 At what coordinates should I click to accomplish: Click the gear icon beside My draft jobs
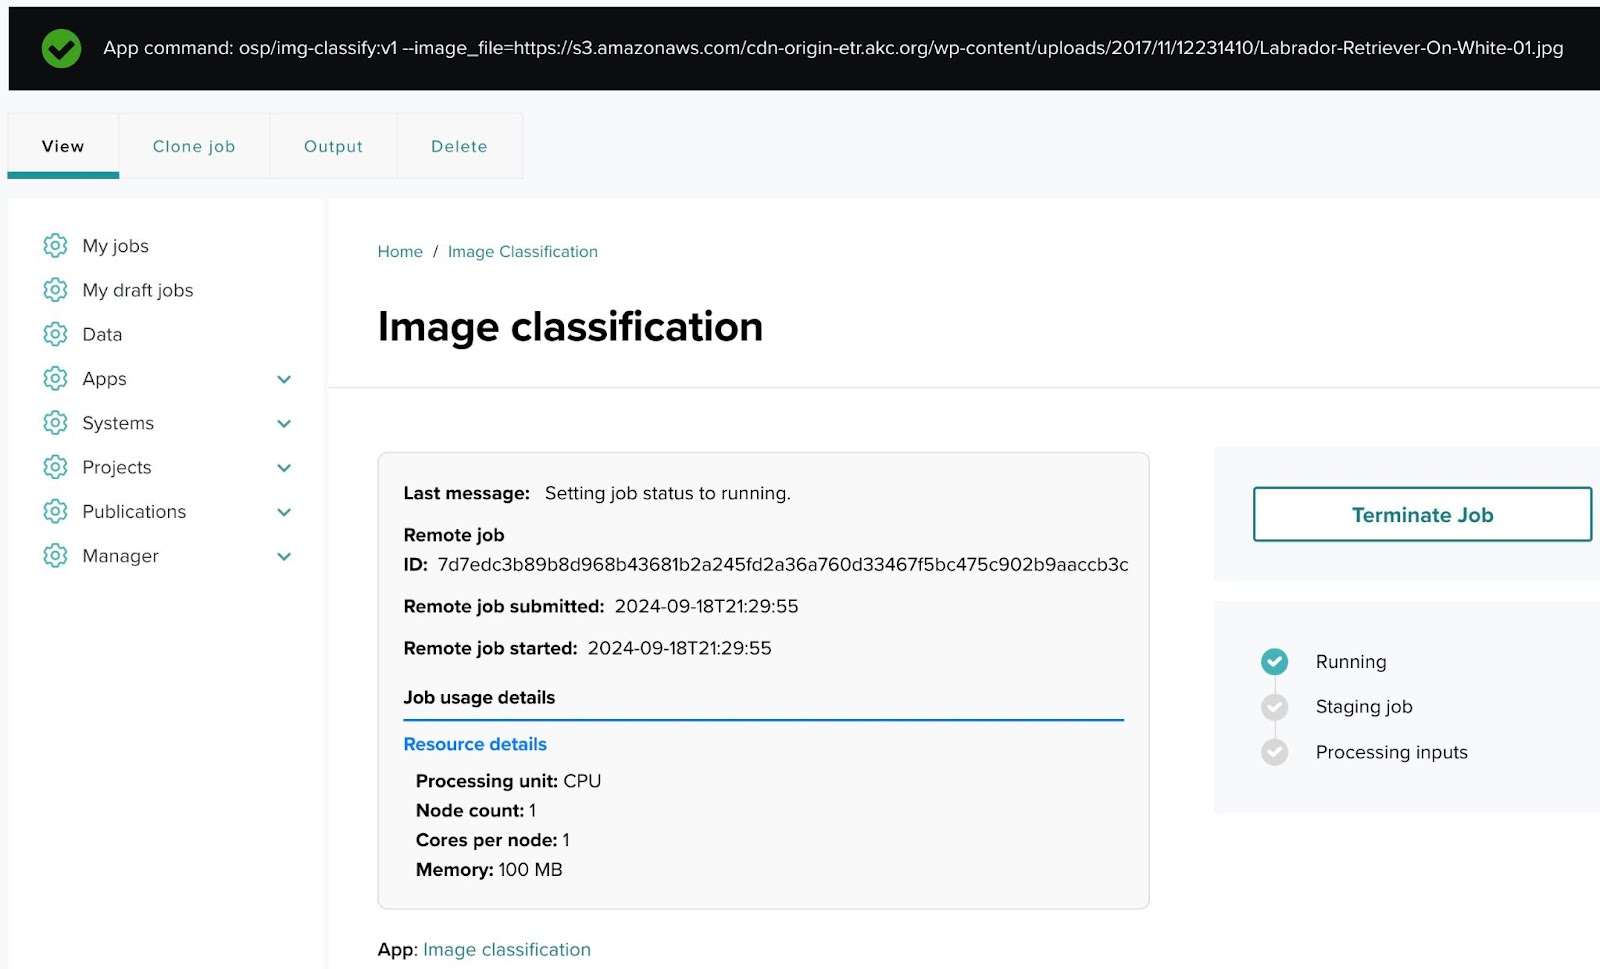click(55, 290)
